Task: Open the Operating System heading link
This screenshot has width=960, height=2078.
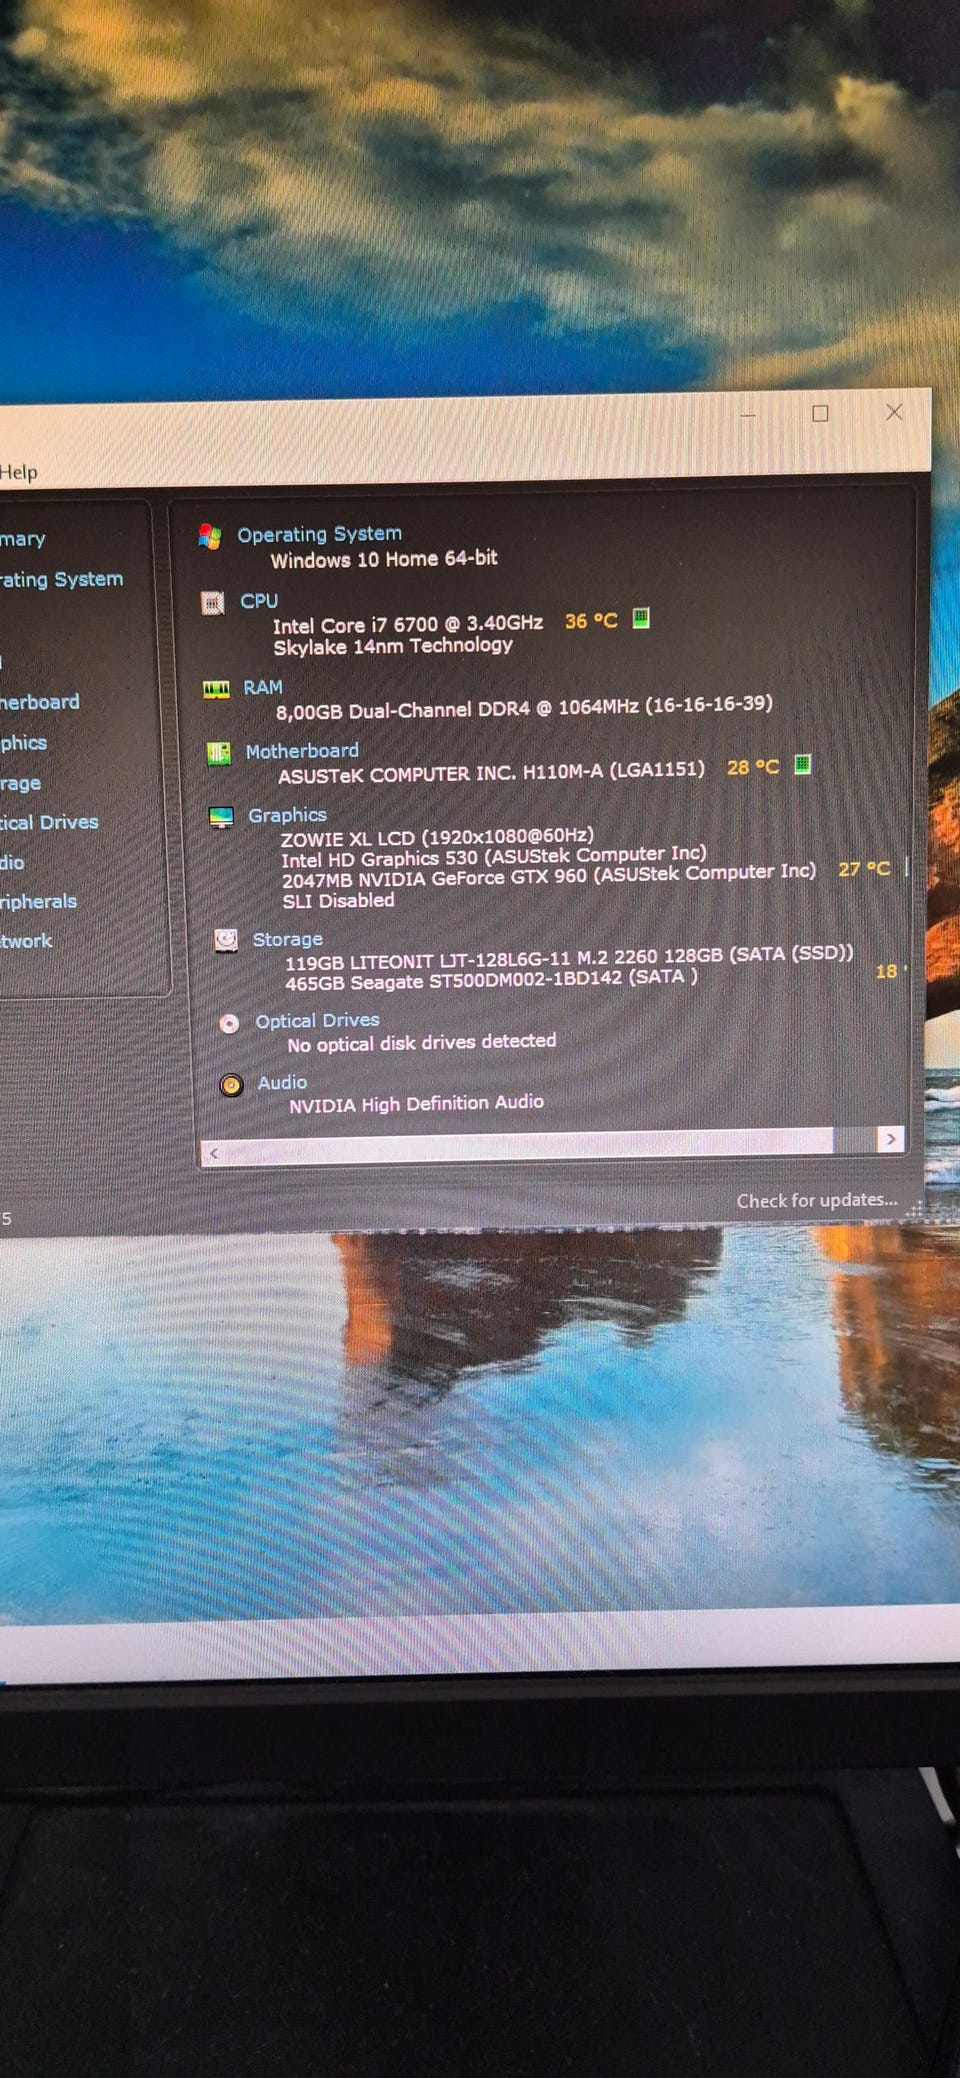Action: 319,534
